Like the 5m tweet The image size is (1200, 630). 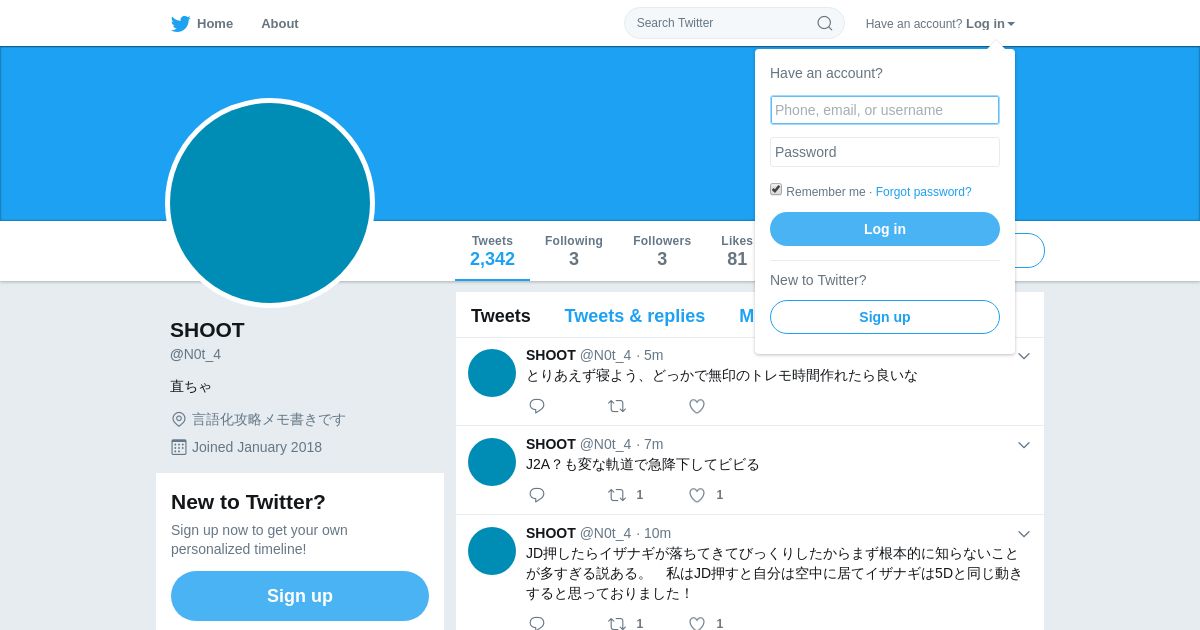click(697, 406)
